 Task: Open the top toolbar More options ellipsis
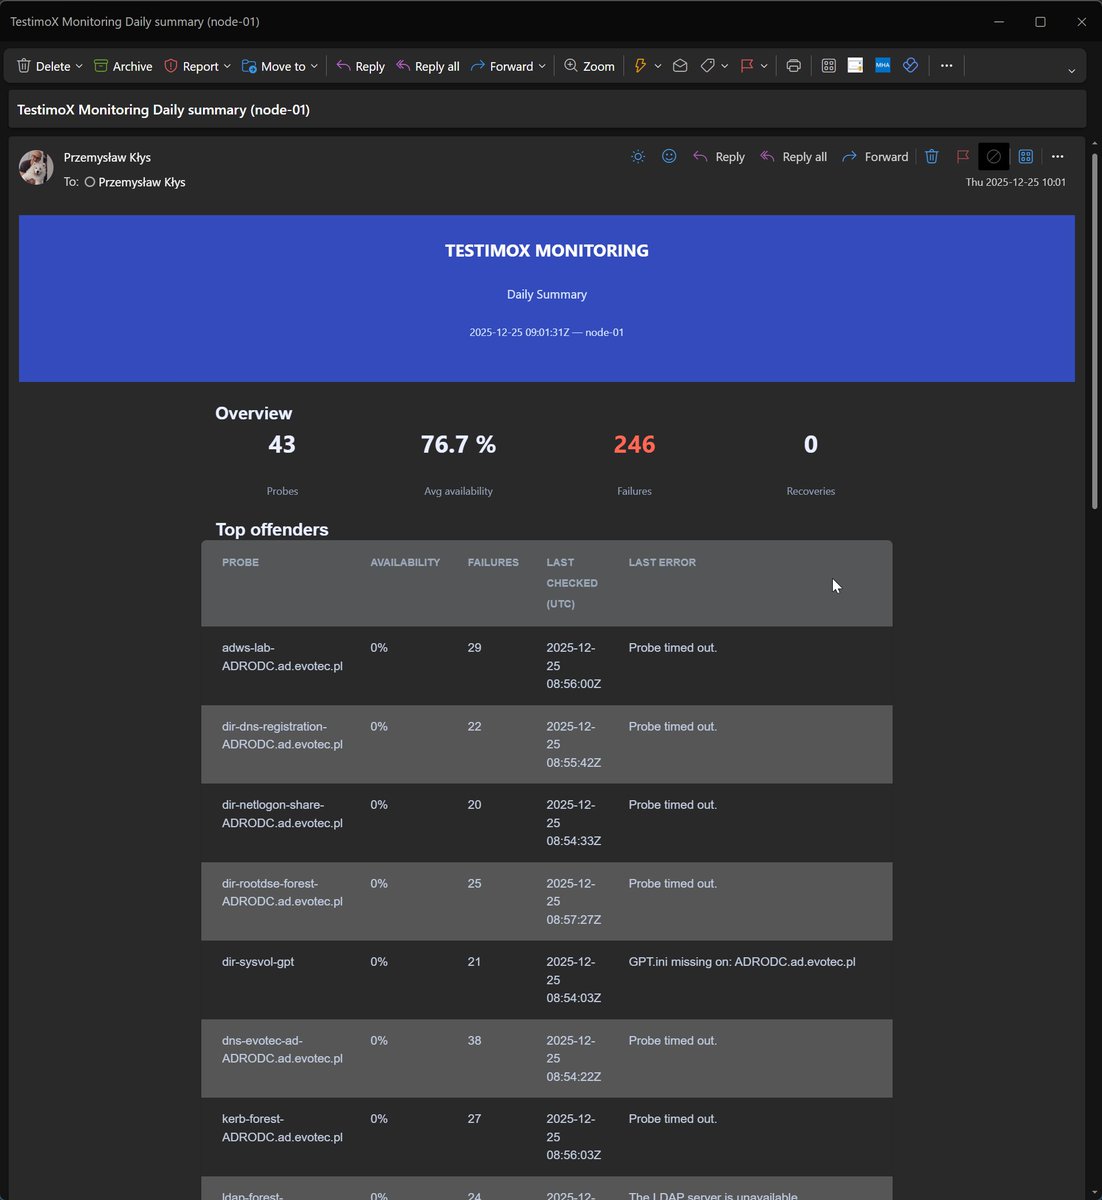point(947,66)
